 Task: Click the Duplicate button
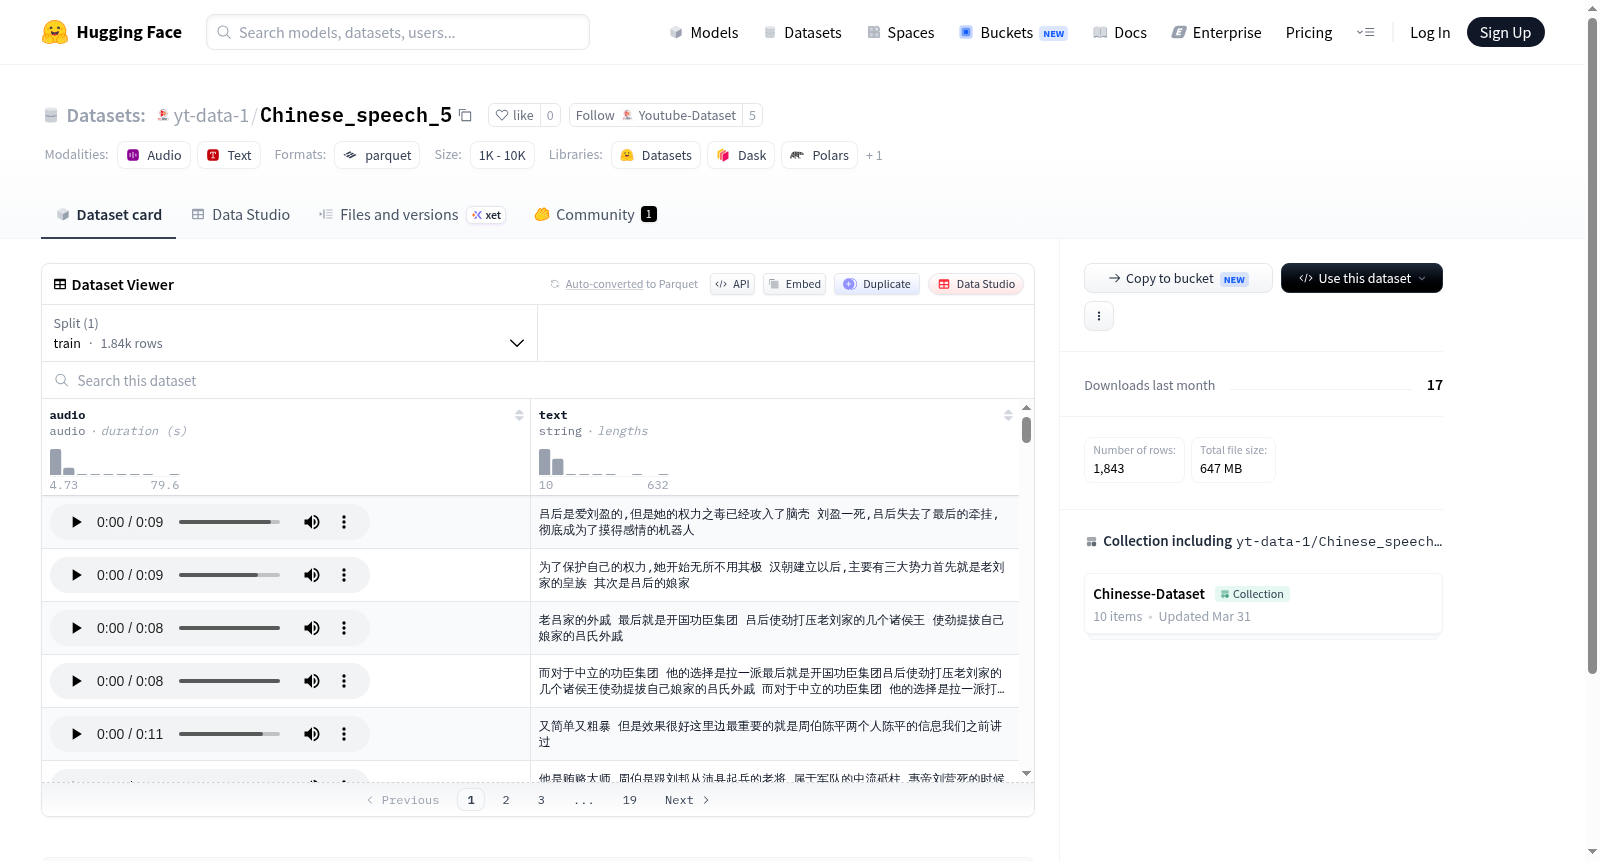877,284
